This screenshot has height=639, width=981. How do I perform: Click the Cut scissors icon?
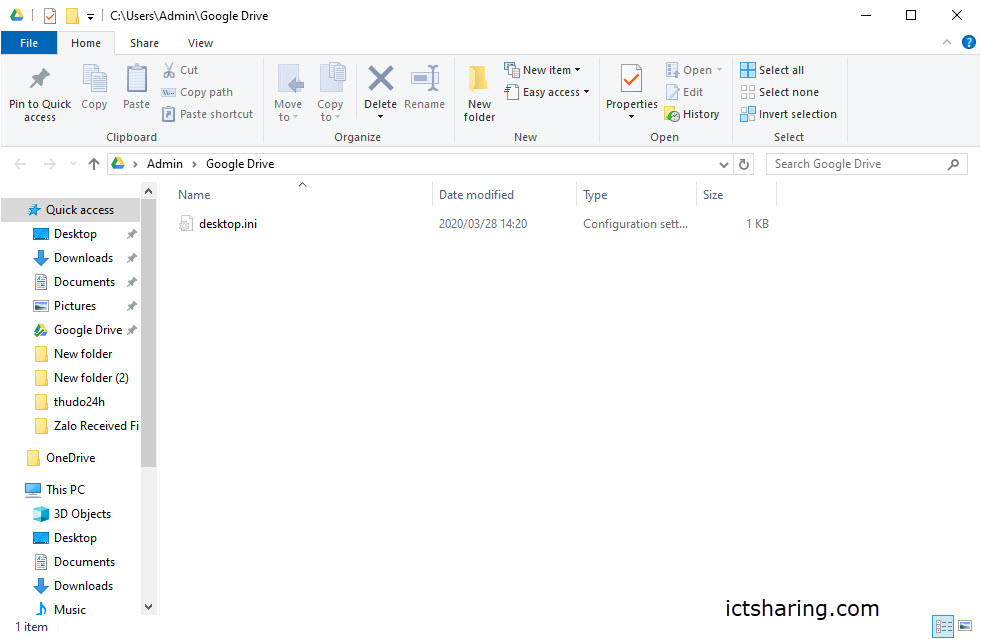tap(169, 69)
